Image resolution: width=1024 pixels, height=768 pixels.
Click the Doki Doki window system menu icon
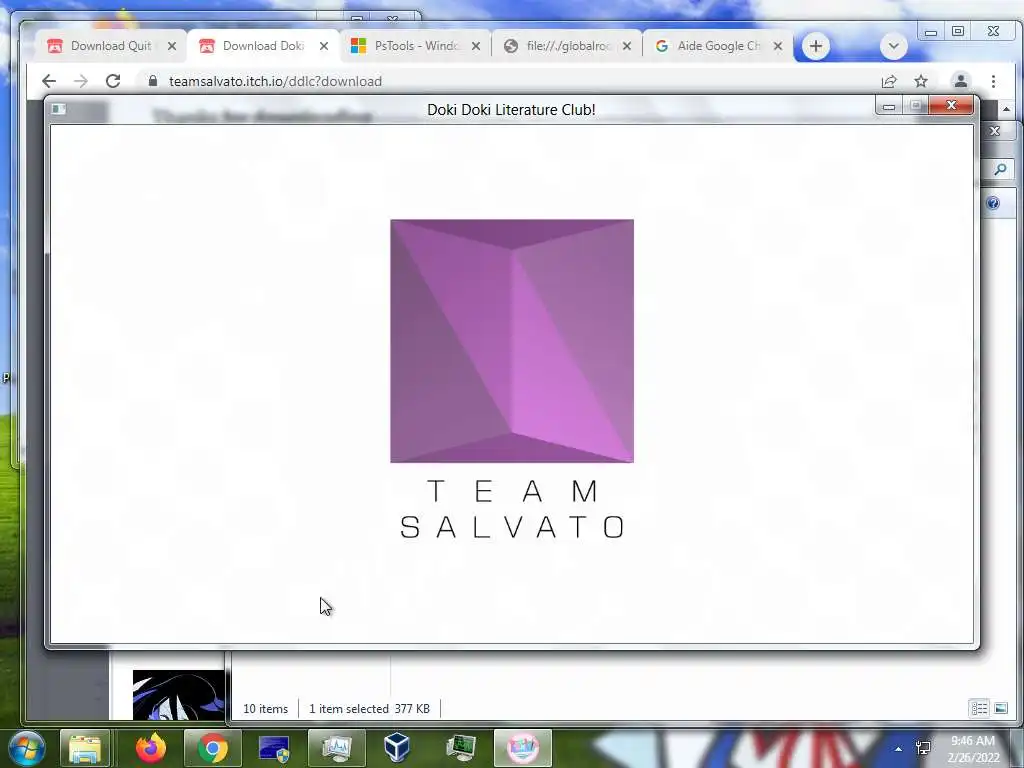tap(59, 109)
